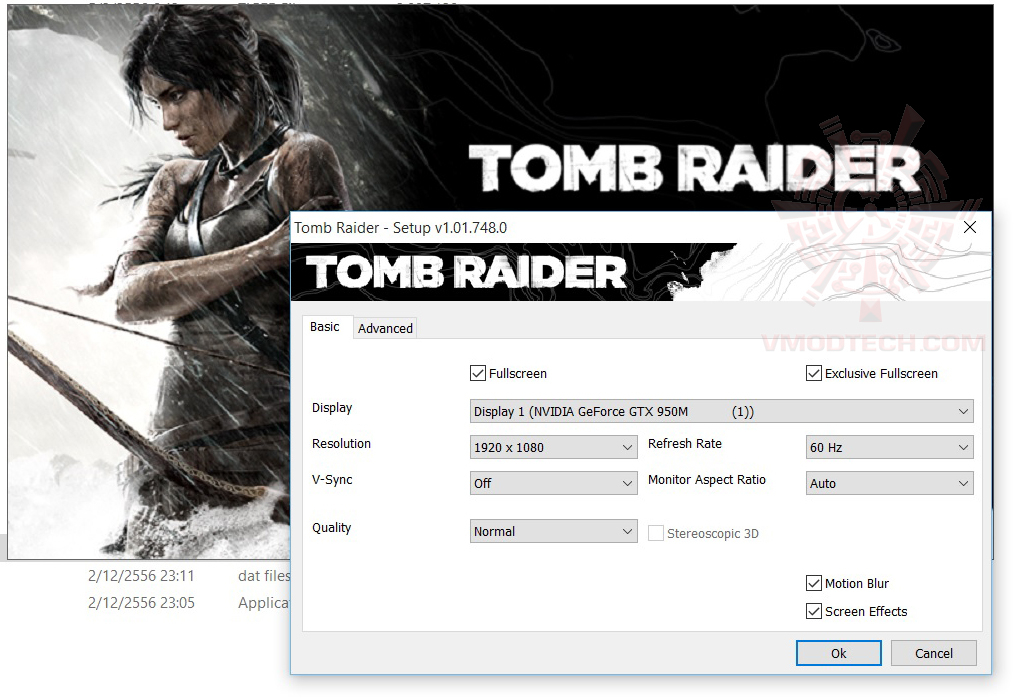Expand the Refresh Rate dropdown at 60 Hz
The width and height of the screenshot is (1022, 698).
pyautogui.click(x=890, y=447)
